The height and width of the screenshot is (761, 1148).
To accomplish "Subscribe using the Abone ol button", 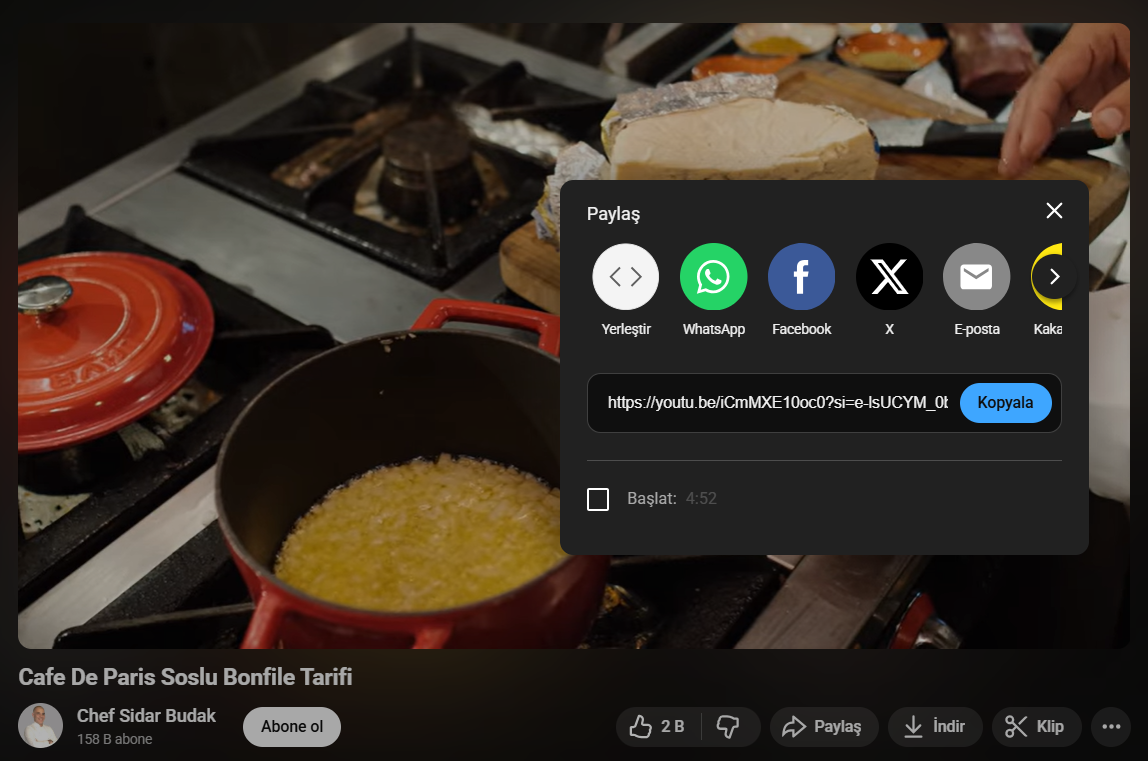I will click(x=292, y=727).
